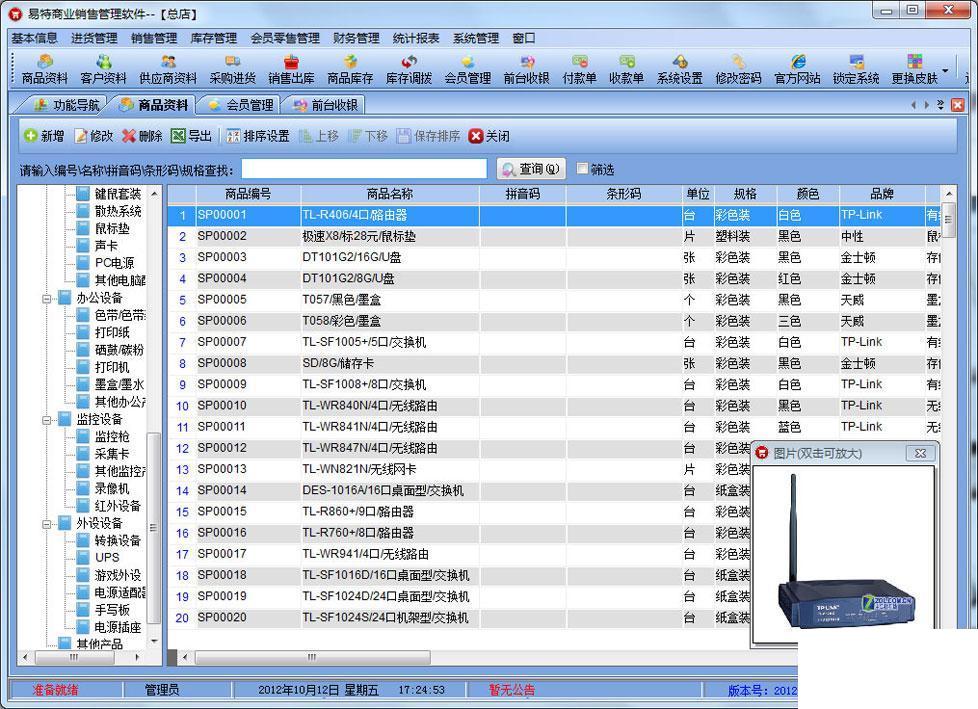Collapse the 外设设备 tree node
This screenshot has width=978, height=709.
47,524
